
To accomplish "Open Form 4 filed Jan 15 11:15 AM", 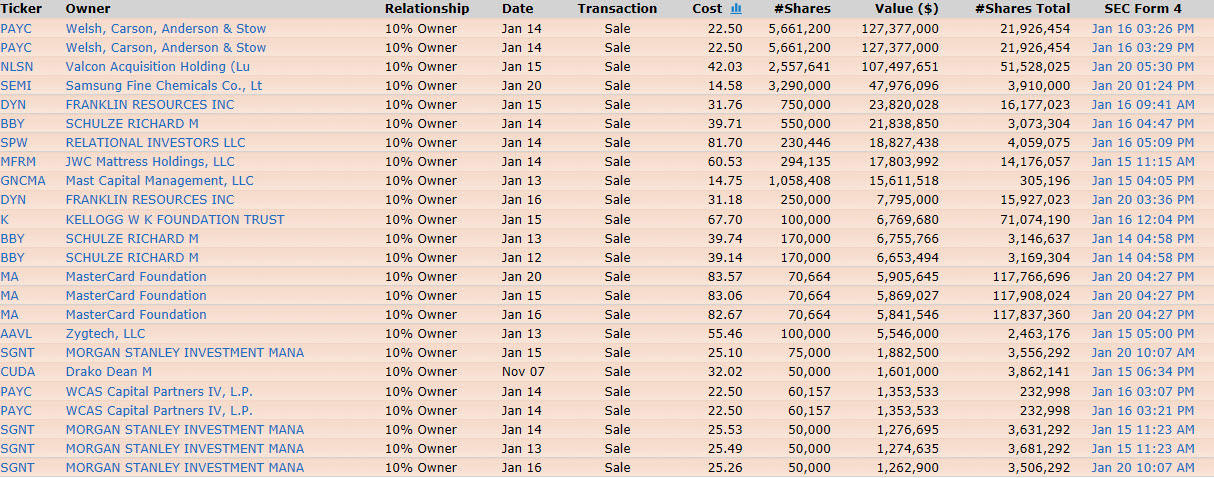I will pos(1142,162).
